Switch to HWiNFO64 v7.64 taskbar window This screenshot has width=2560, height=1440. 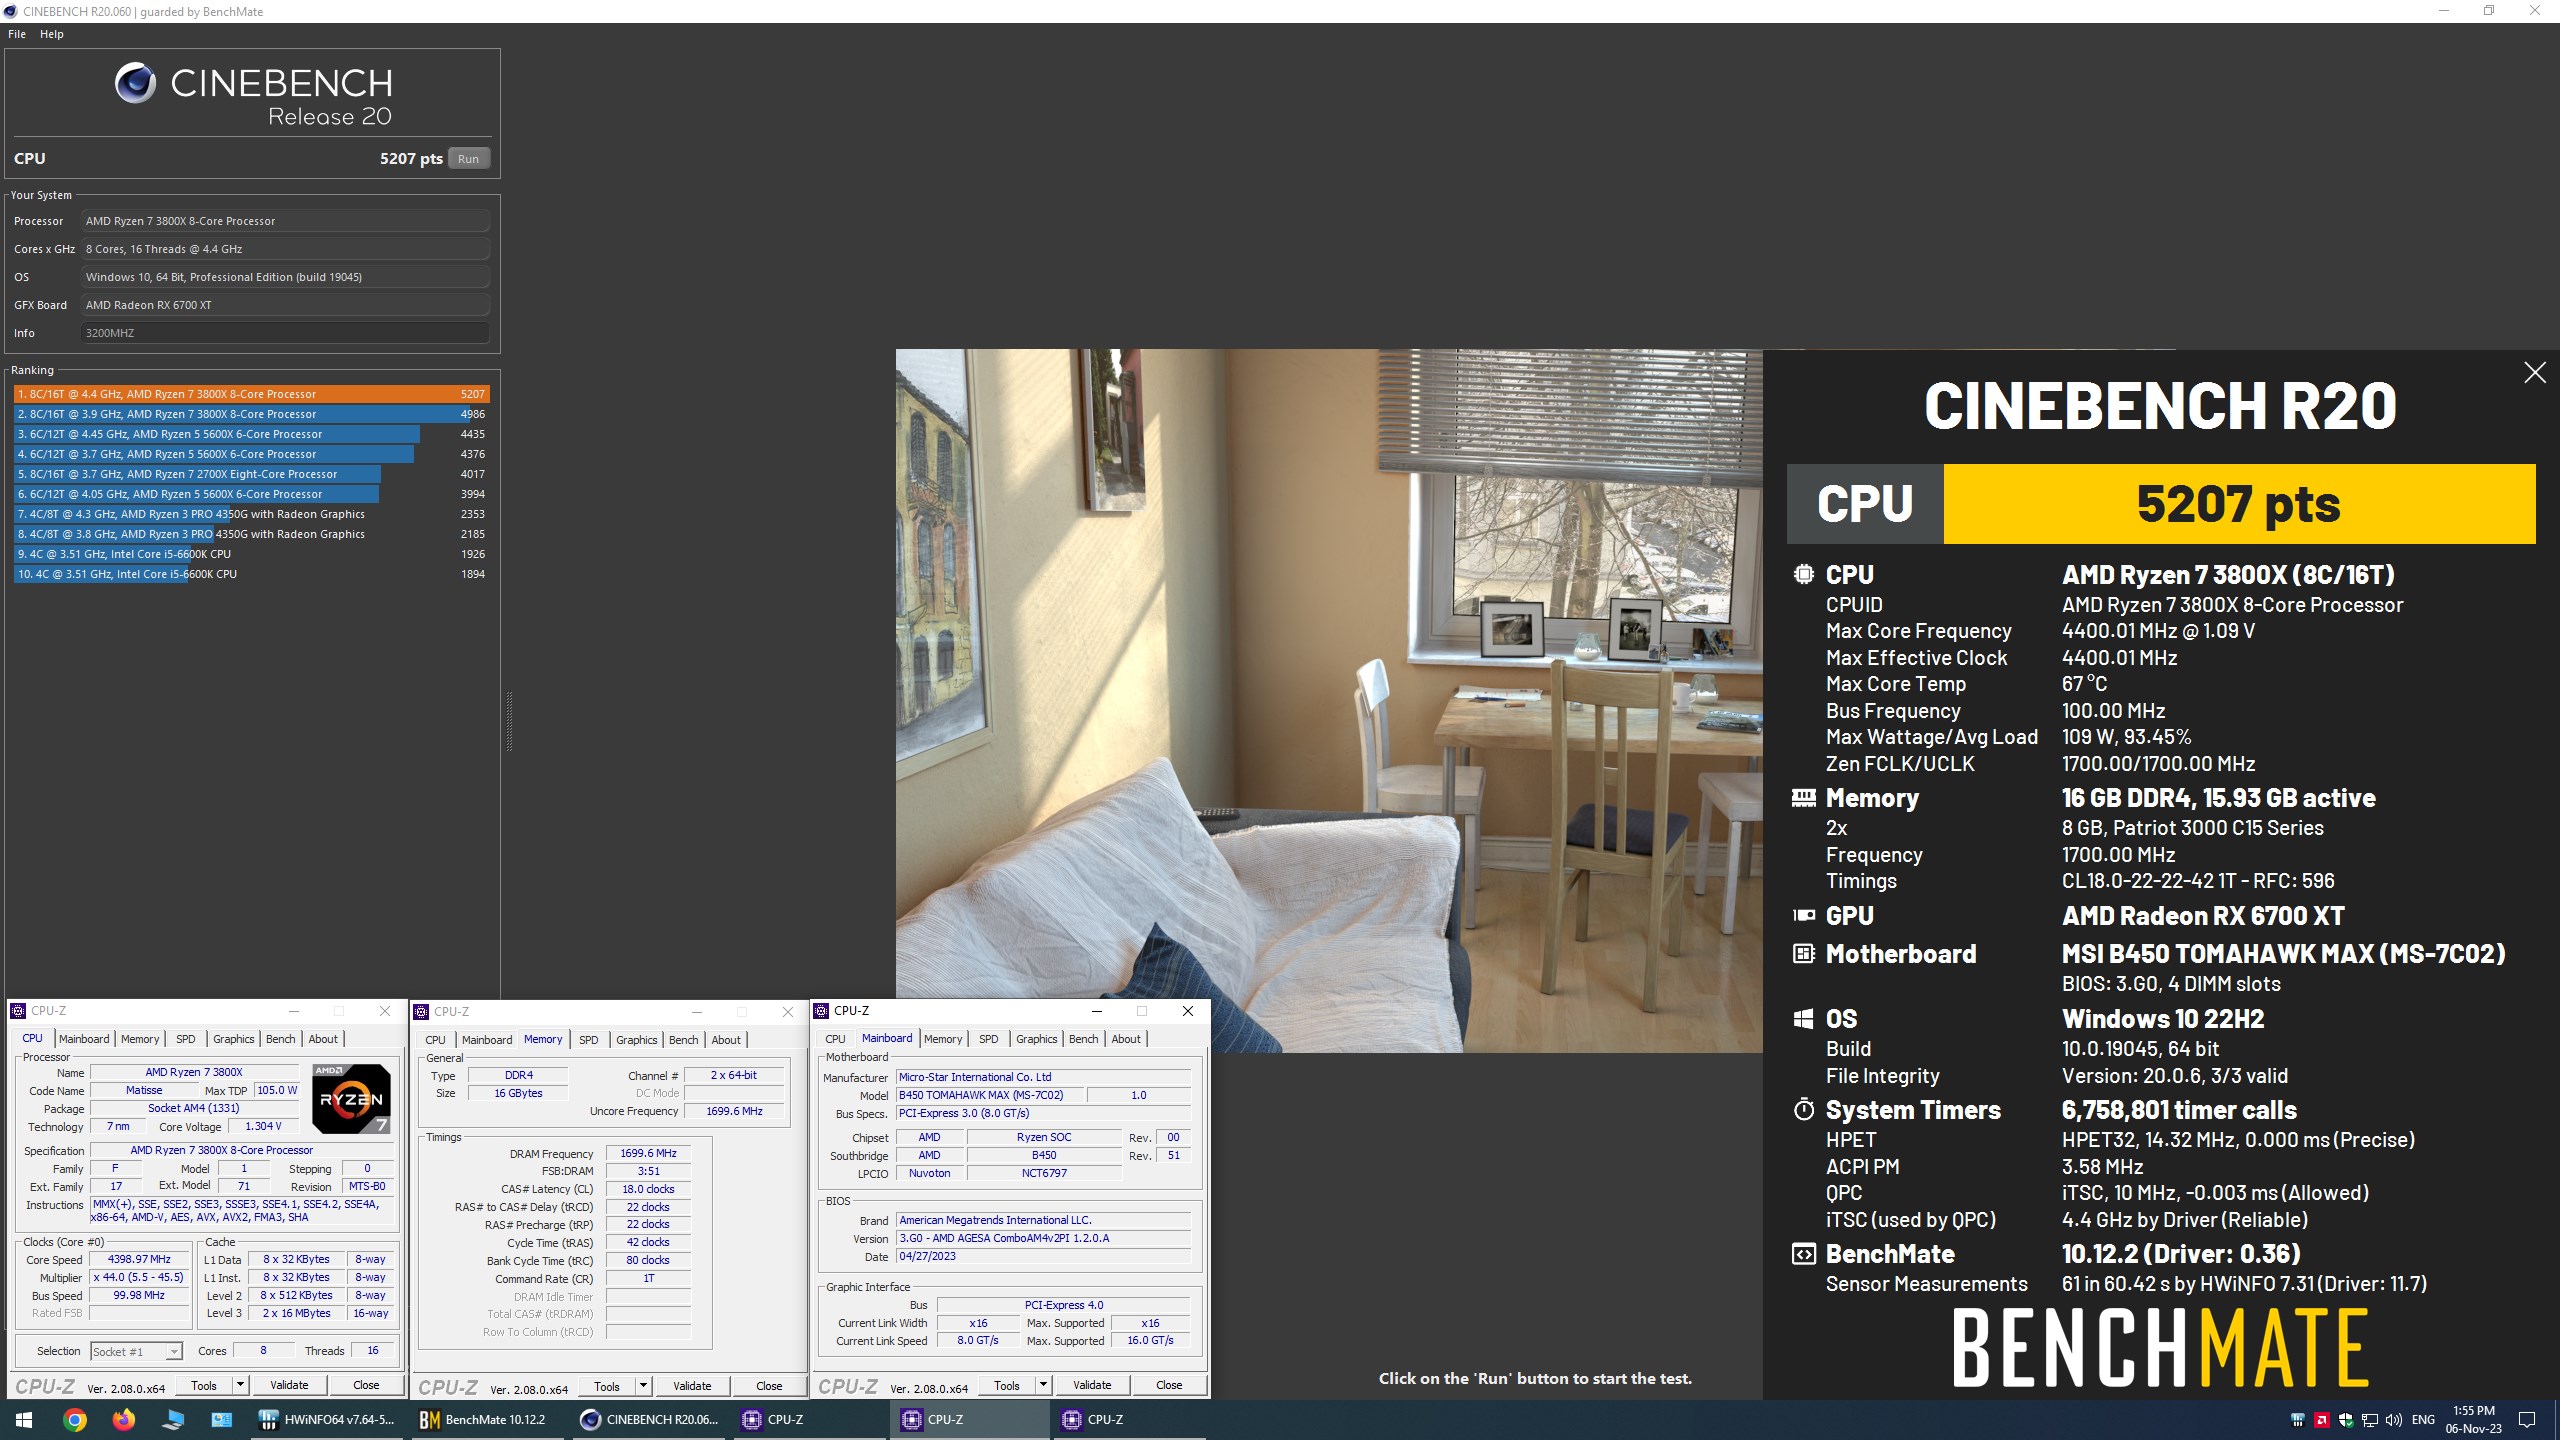pyautogui.click(x=328, y=1420)
